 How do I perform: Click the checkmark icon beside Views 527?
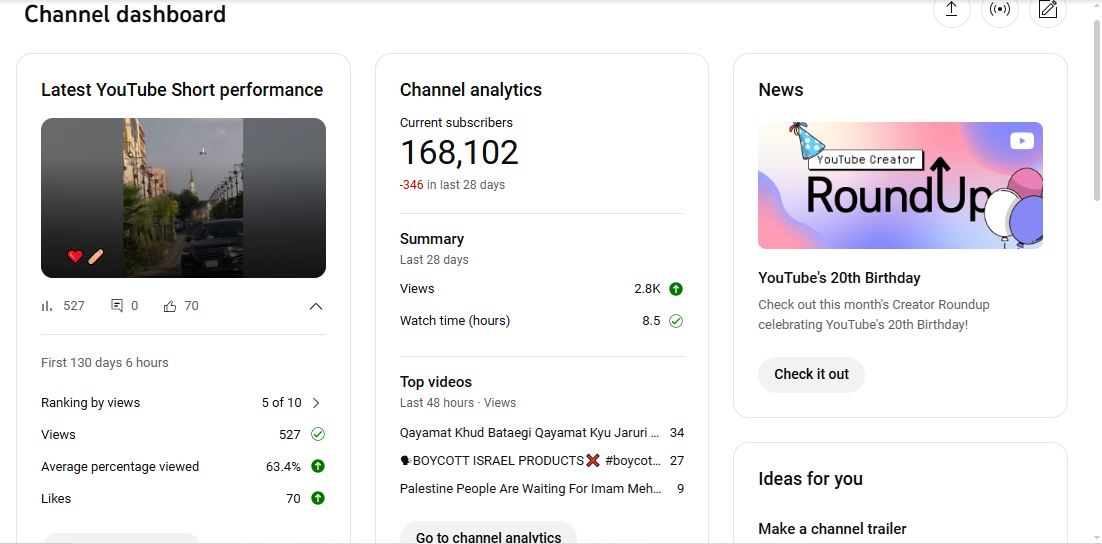318,434
